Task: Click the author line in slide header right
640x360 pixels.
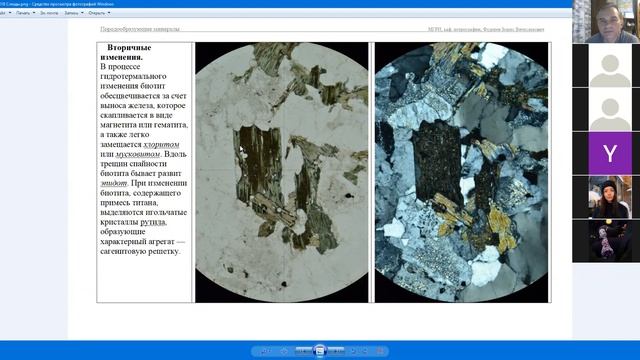Action: [x=486, y=29]
